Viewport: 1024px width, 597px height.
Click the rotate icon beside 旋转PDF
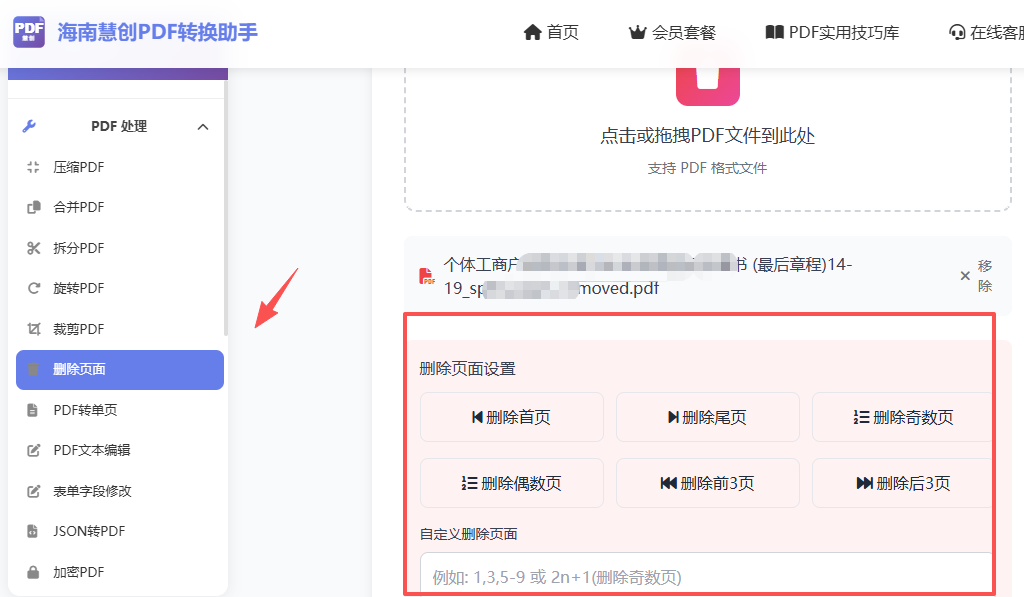tap(33, 288)
